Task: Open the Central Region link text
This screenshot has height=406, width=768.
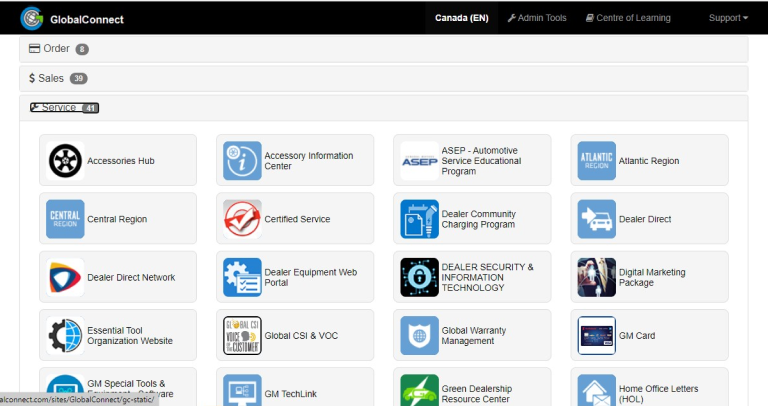Action: 117,219
